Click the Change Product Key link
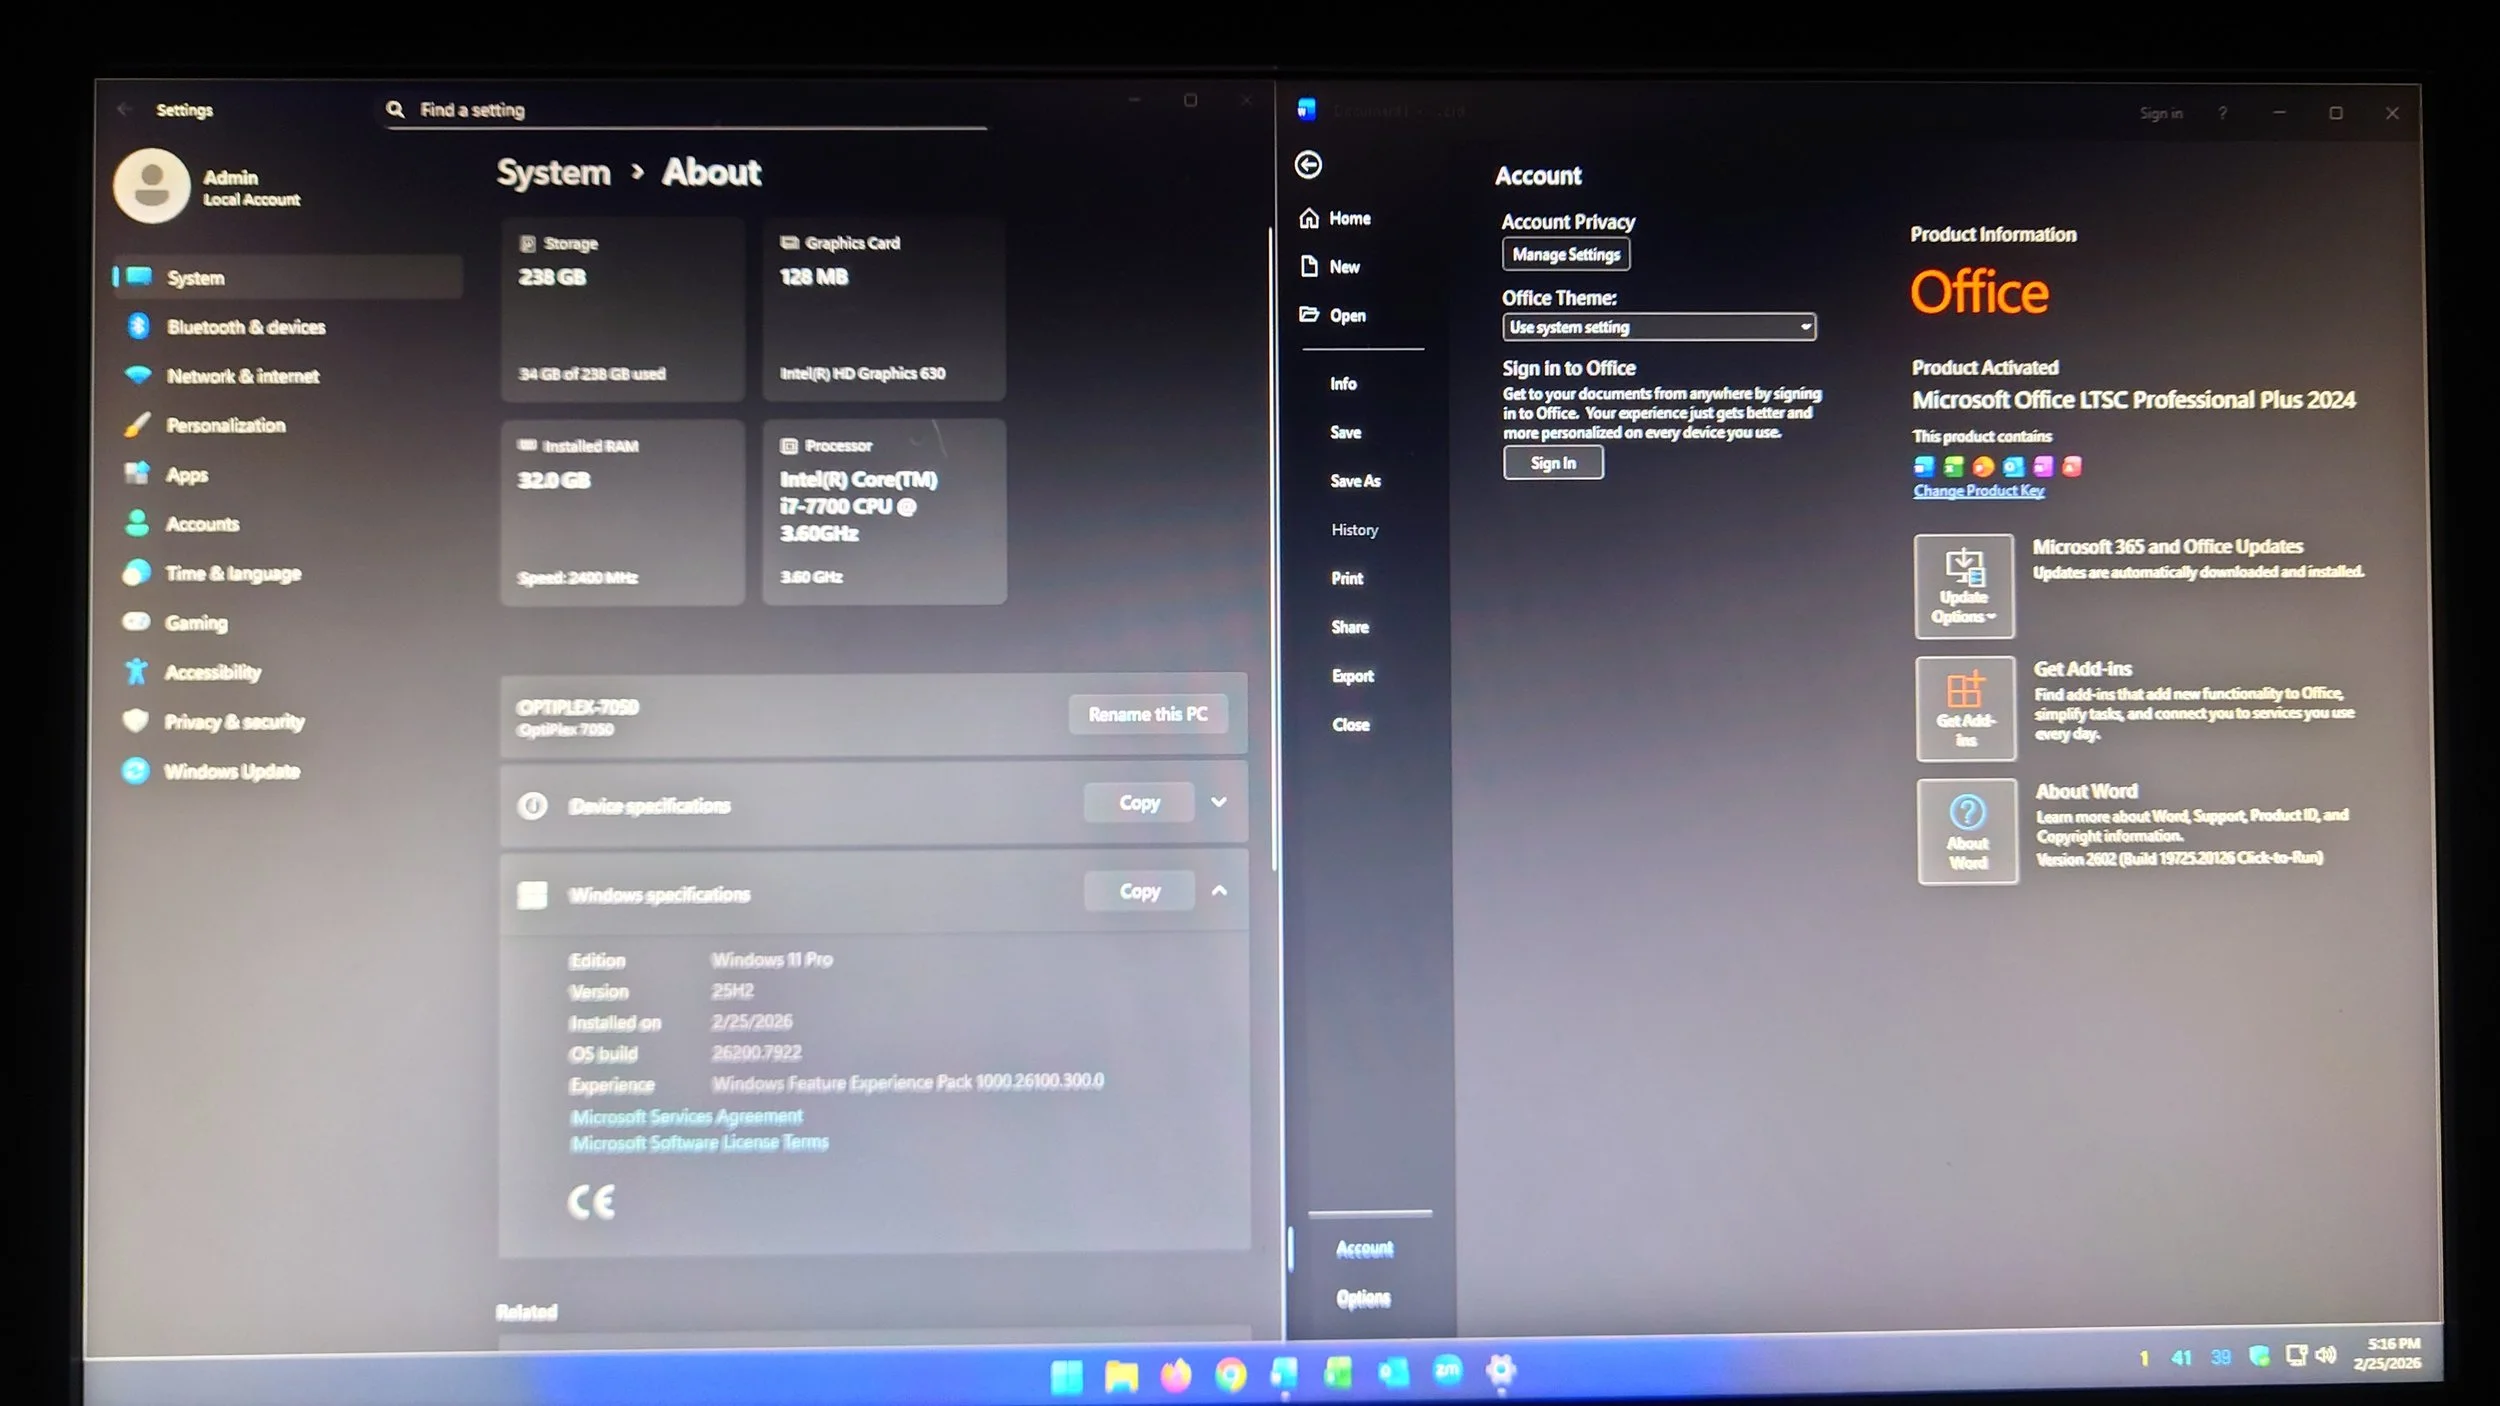This screenshot has width=2500, height=1406. (1978, 491)
